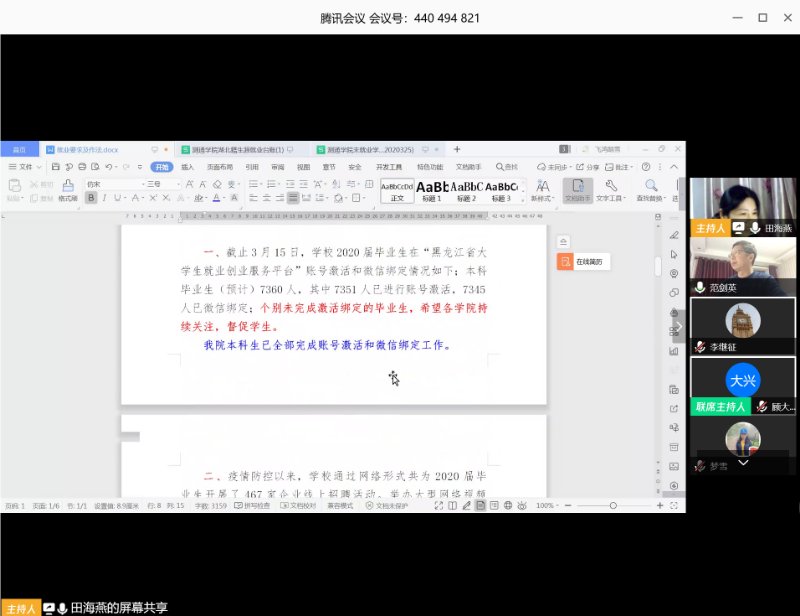Apply the 标题 1 heading style
This screenshot has height=616, width=800.
click(432, 189)
